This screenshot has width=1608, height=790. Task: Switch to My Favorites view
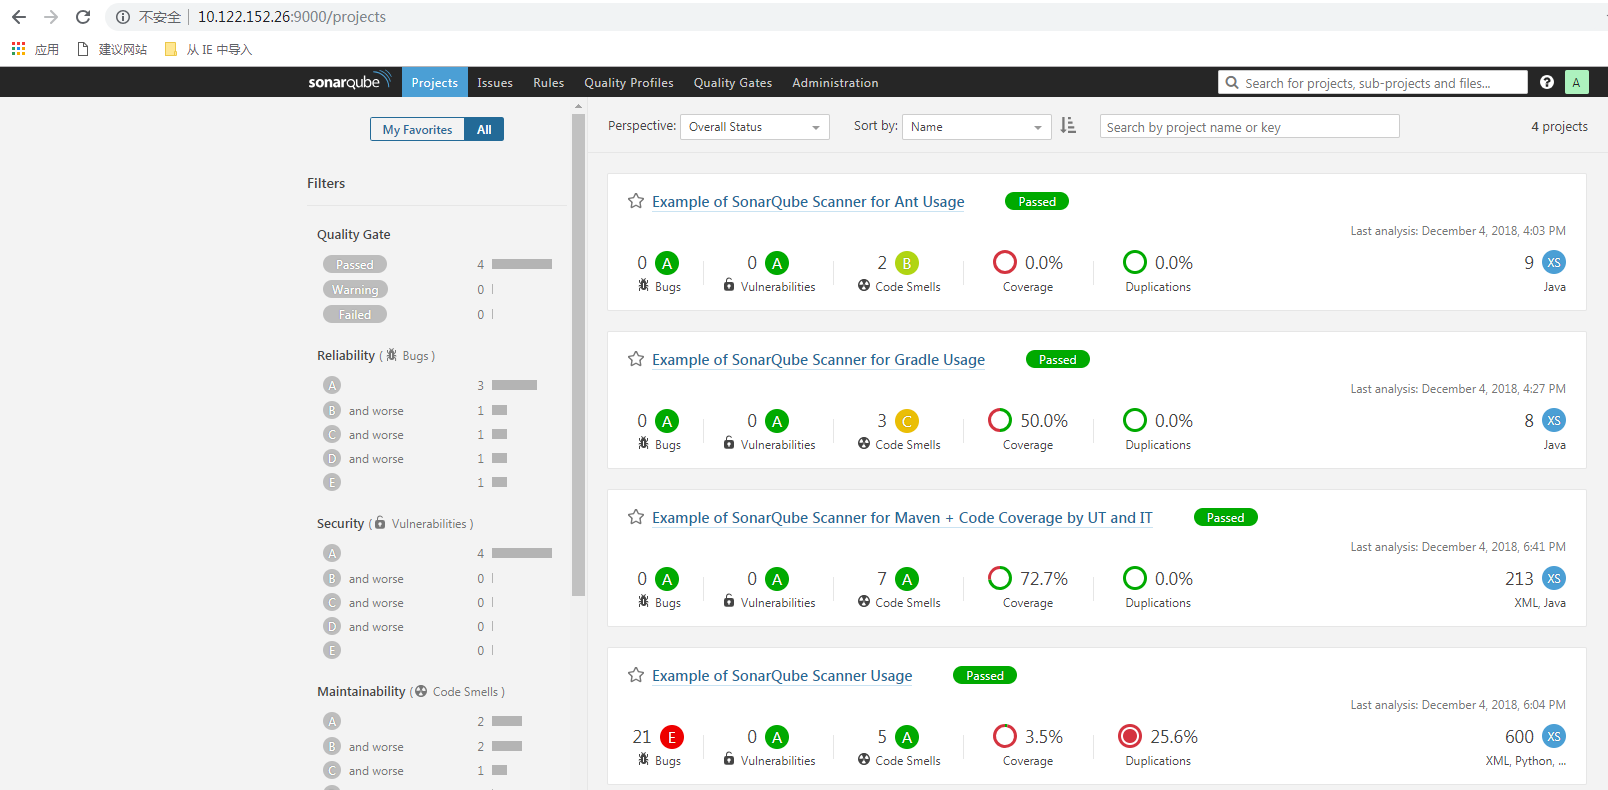pos(417,129)
